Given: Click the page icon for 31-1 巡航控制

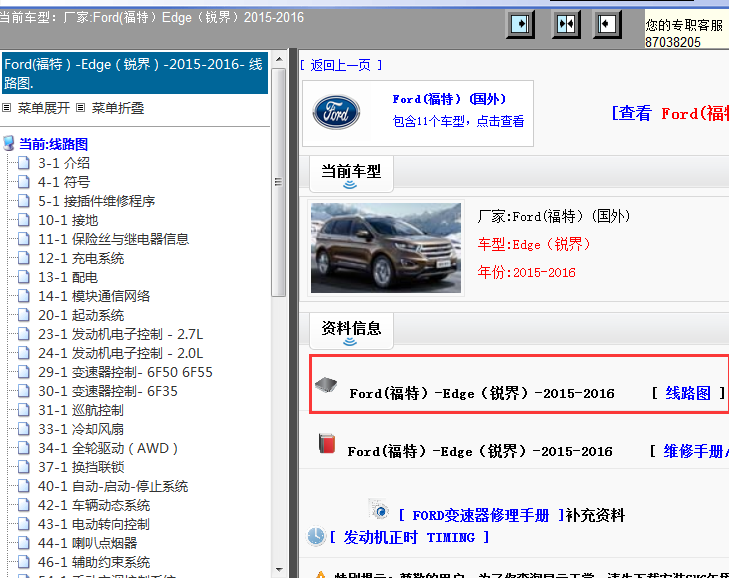Looking at the screenshot, I should click(23, 410).
